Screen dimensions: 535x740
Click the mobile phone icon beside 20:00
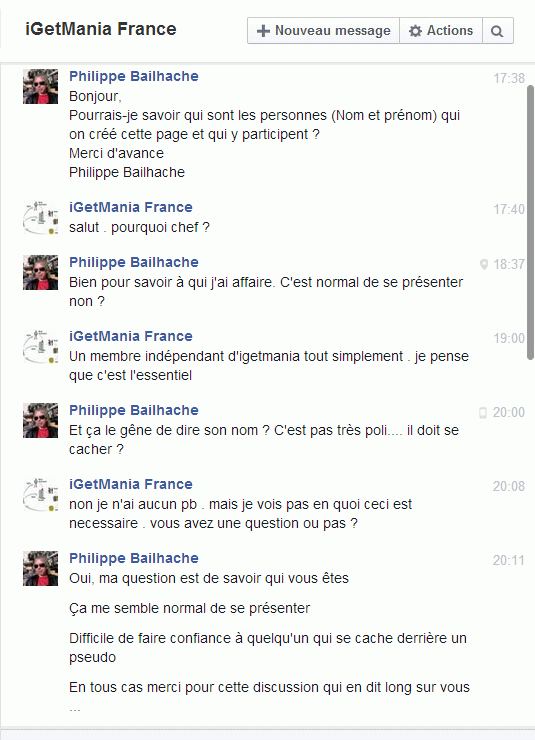pos(483,412)
